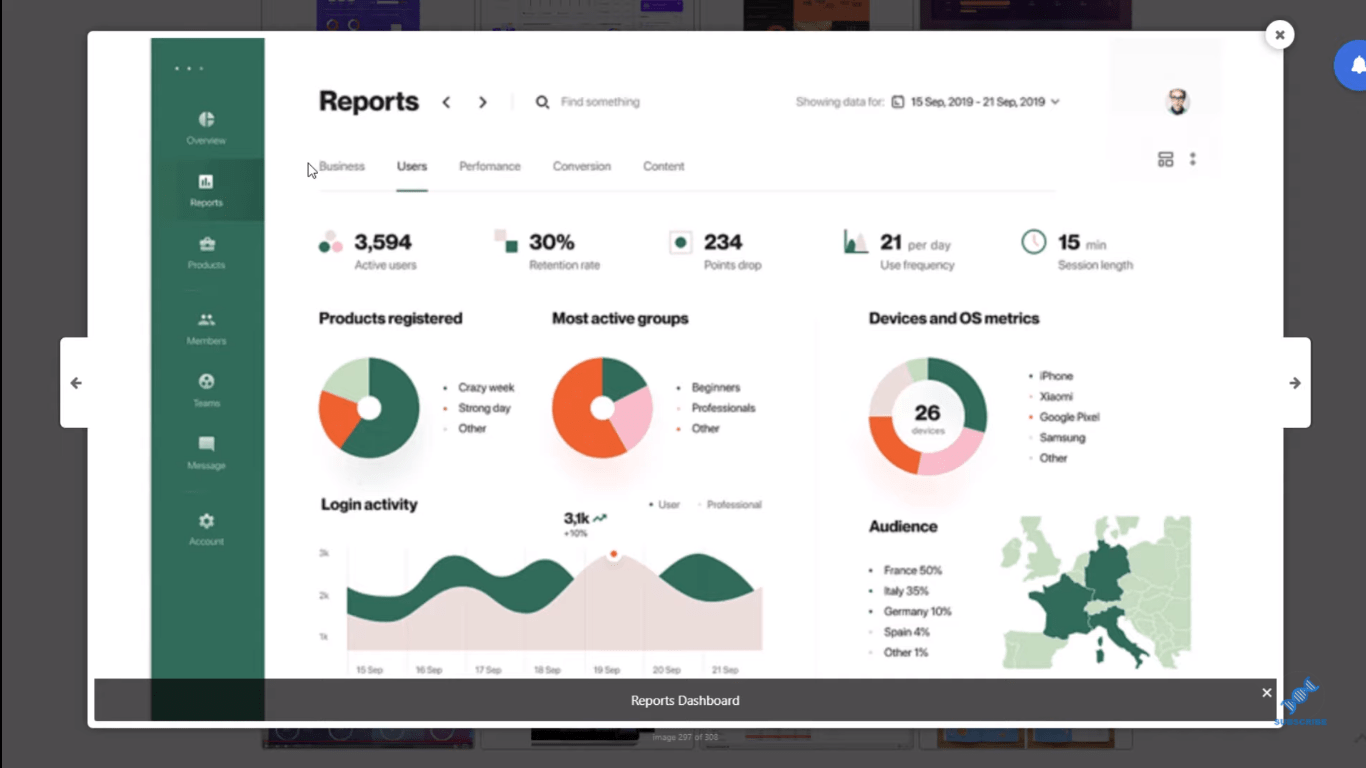This screenshot has height=768, width=1366.
Task: Open the Message chat icon
Action: 206,444
